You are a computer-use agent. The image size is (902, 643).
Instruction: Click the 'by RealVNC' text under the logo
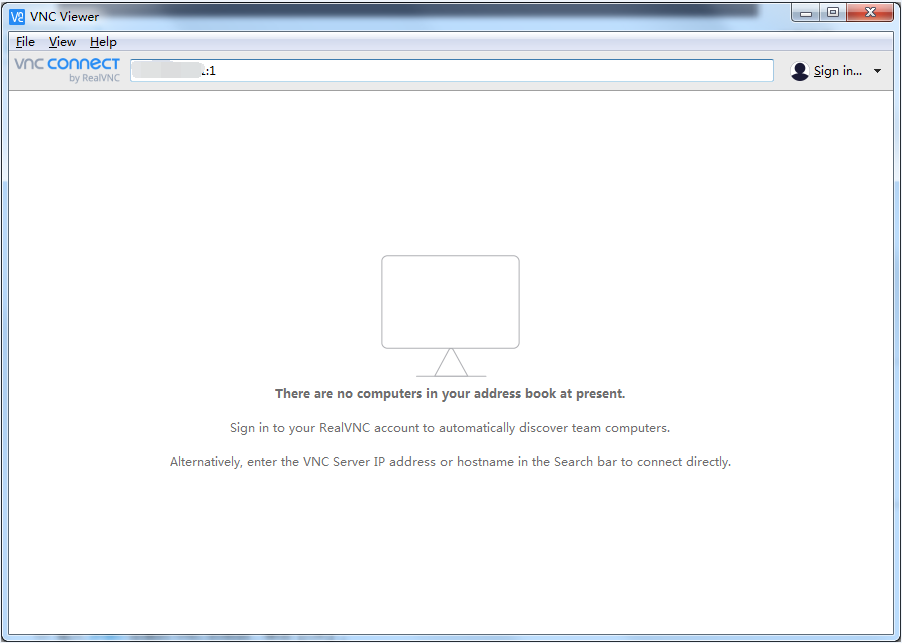point(94,78)
